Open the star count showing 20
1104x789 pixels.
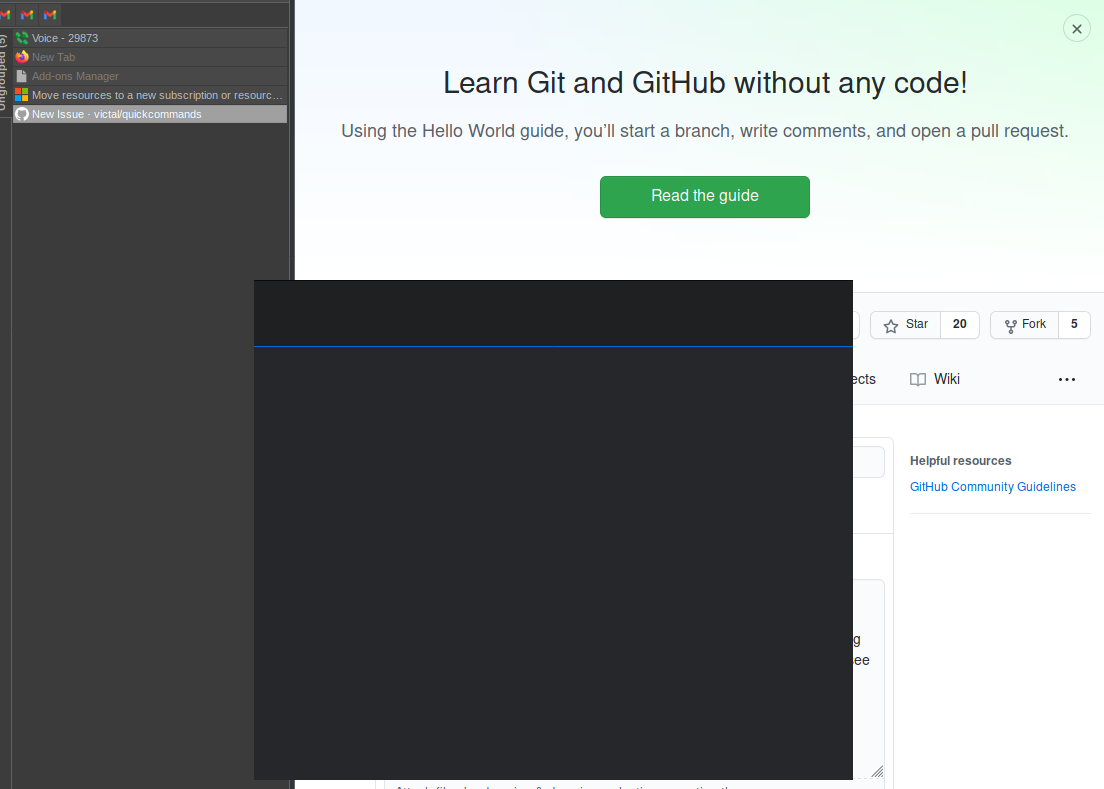tap(959, 324)
